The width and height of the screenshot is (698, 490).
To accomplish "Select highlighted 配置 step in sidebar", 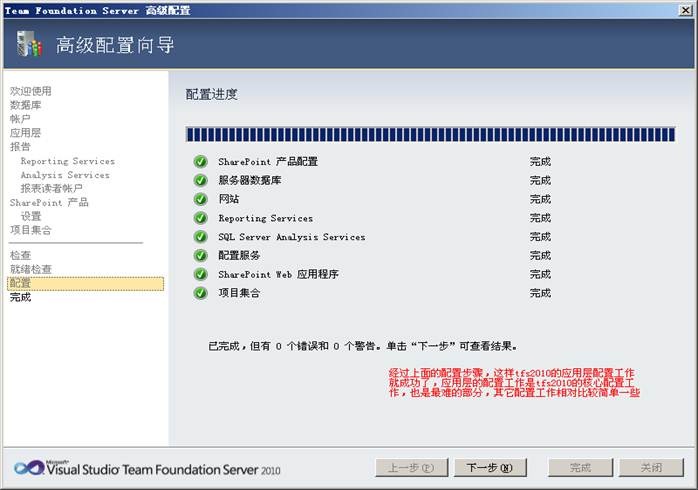I will tap(85, 283).
